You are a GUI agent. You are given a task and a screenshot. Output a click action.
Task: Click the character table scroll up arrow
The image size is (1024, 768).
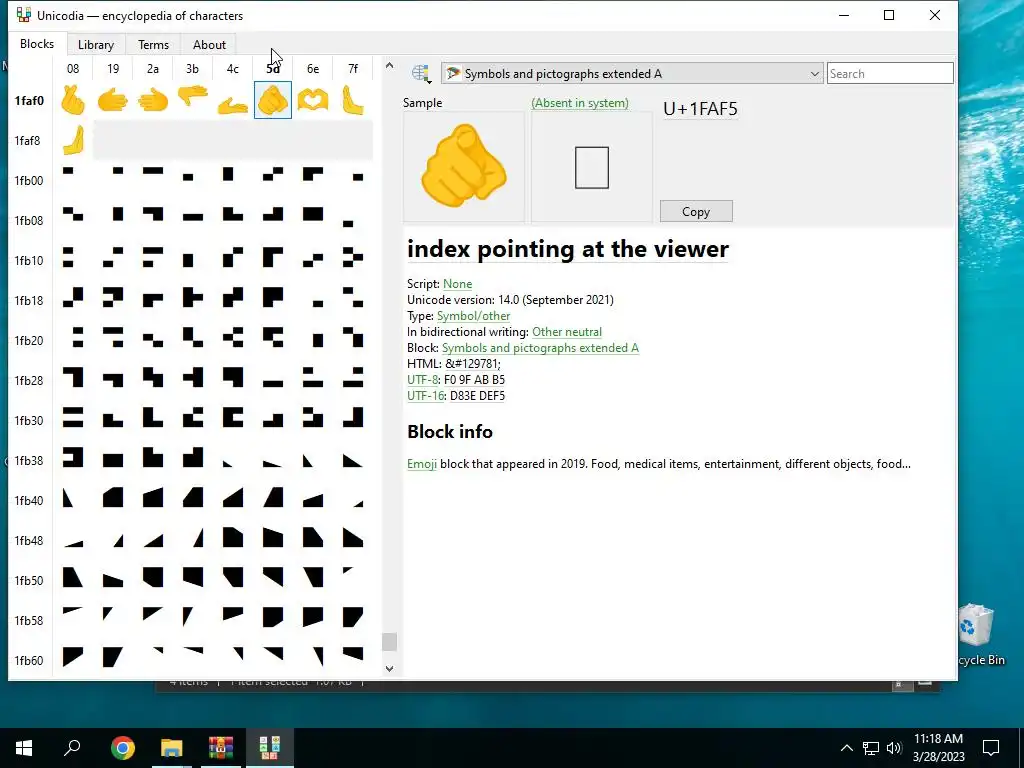pos(389,65)
